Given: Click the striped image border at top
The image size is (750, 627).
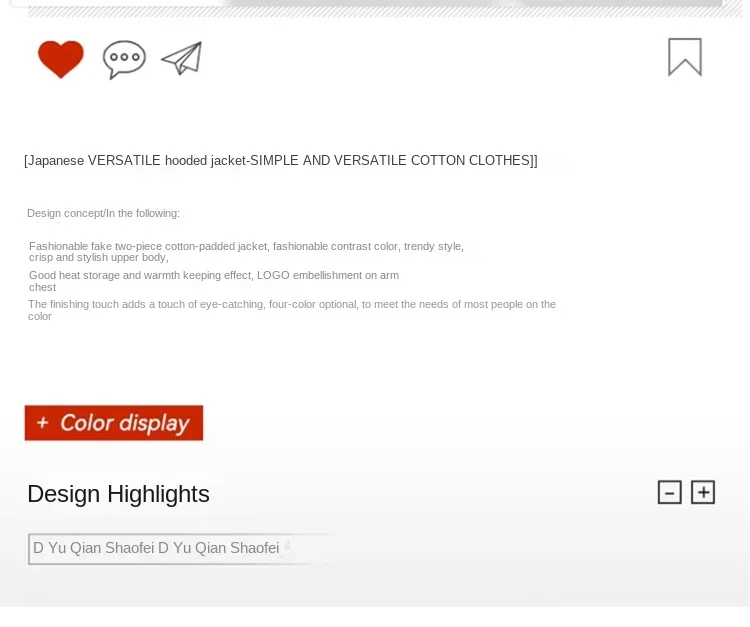Looking at the screenshot, I should tap(385, 12).
